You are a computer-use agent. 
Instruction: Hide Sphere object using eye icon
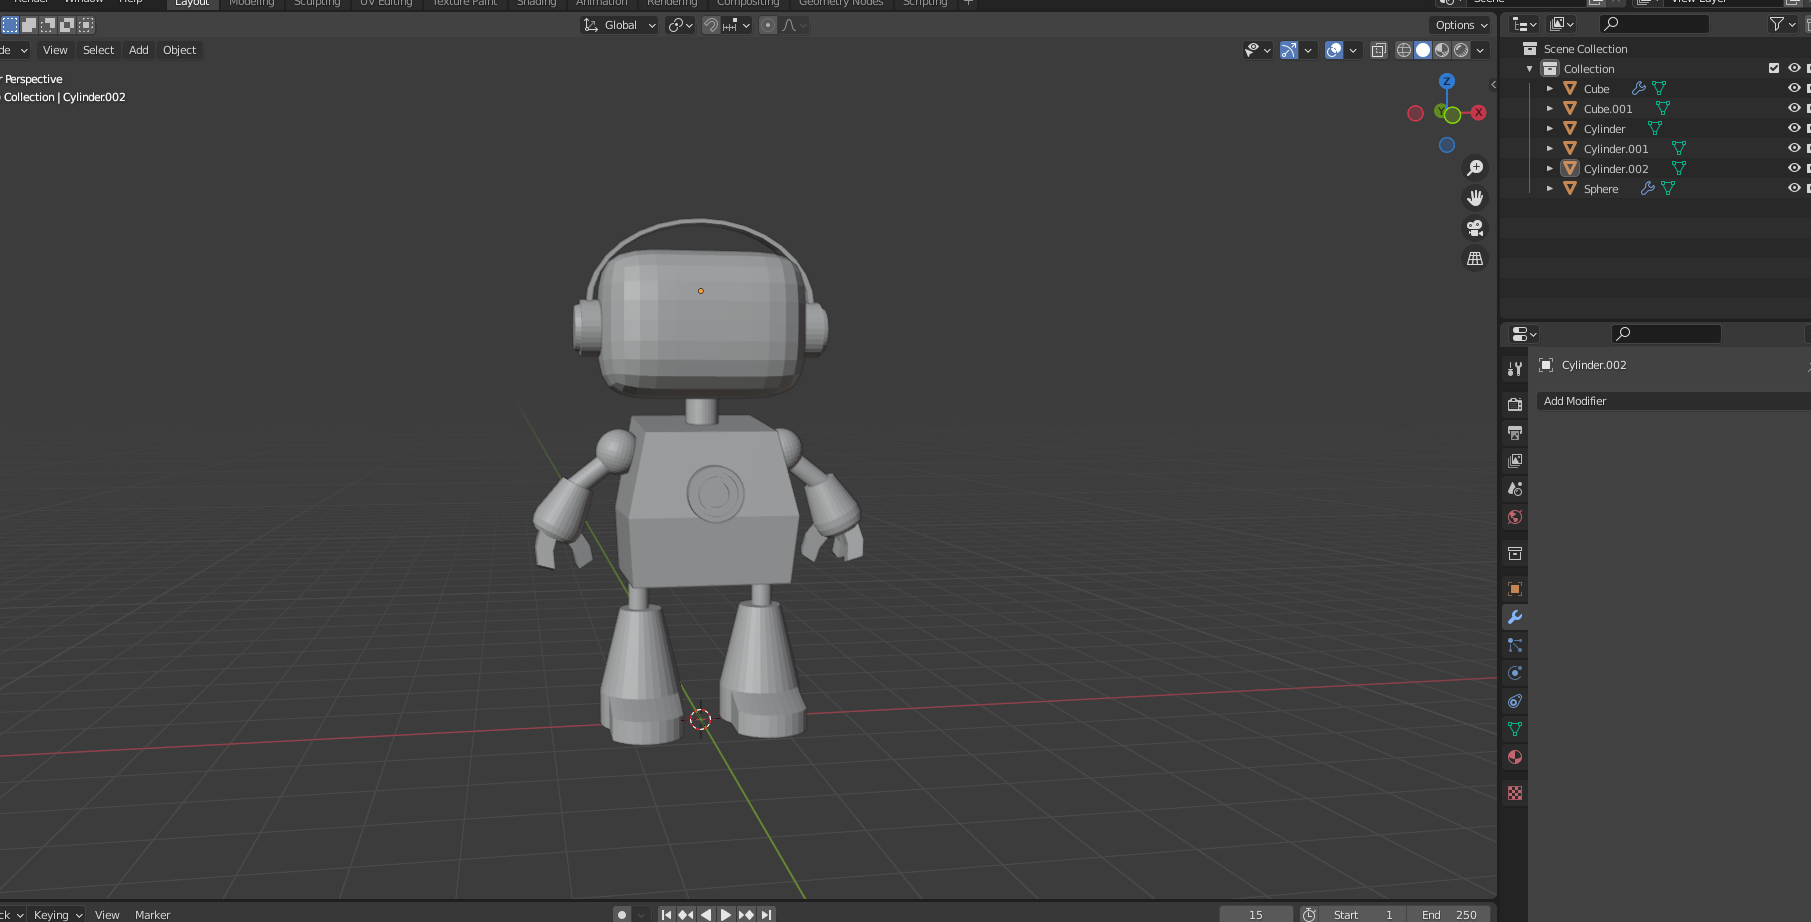[x=1794, y=188]
